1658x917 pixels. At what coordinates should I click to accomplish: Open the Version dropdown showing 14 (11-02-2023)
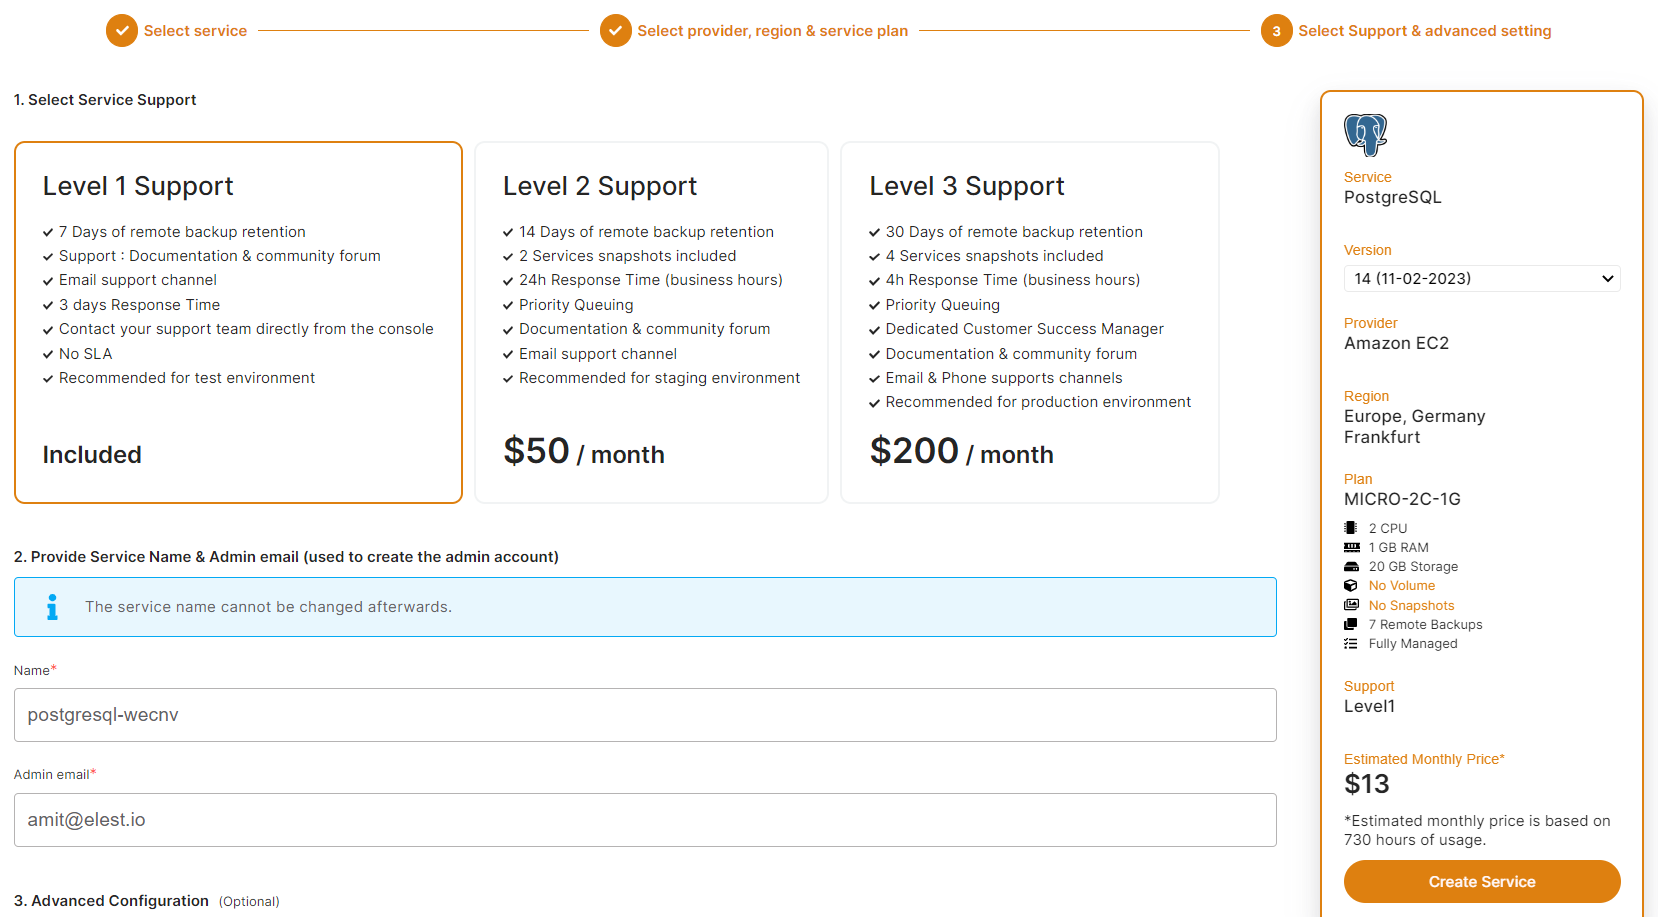[x=1481, y=279]
